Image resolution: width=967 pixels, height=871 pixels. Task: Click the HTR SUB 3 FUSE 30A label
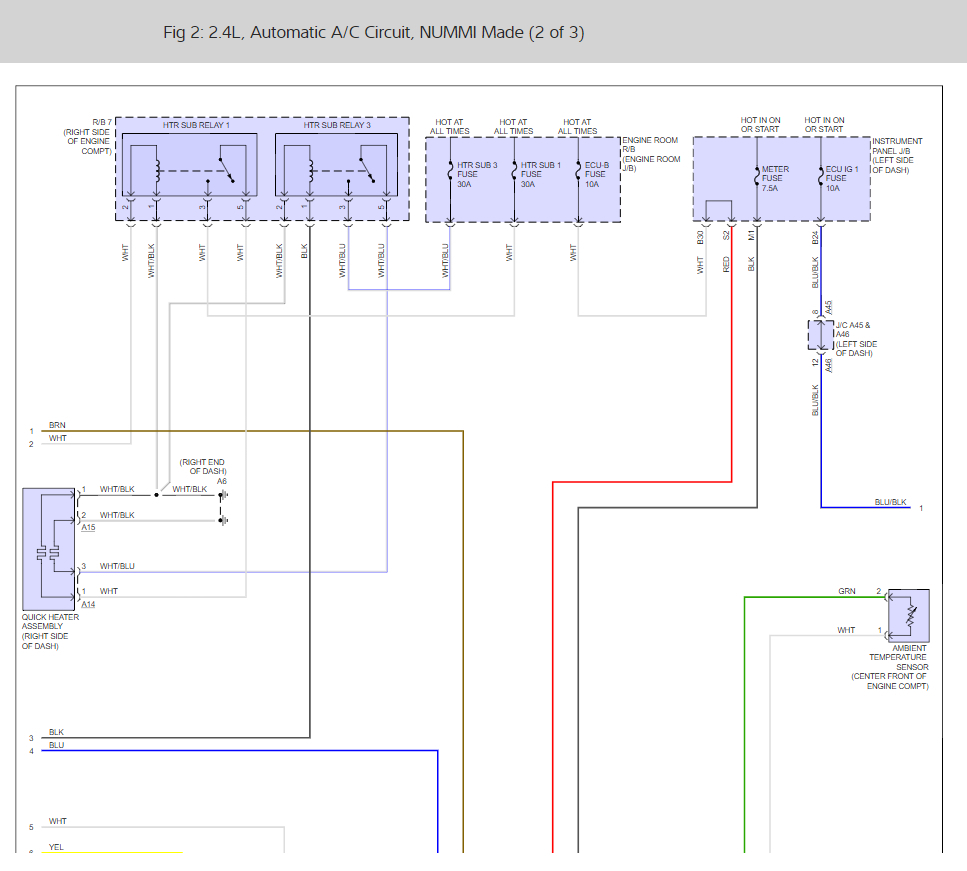pyautogui.click(x=477, y=175)
